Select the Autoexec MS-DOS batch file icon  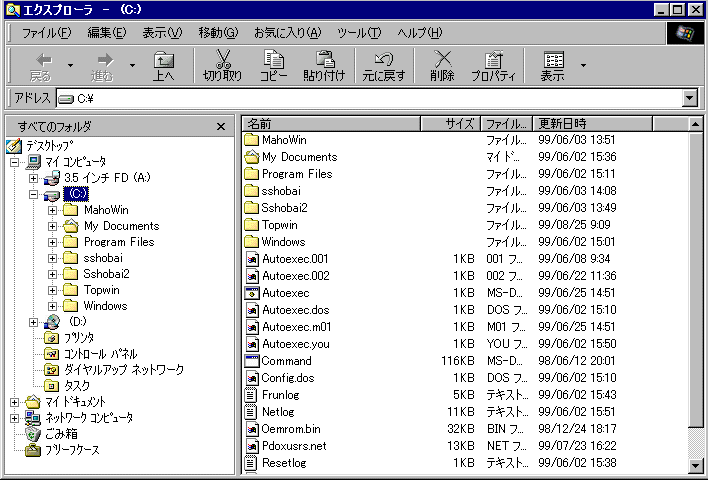tap(252, 293)
